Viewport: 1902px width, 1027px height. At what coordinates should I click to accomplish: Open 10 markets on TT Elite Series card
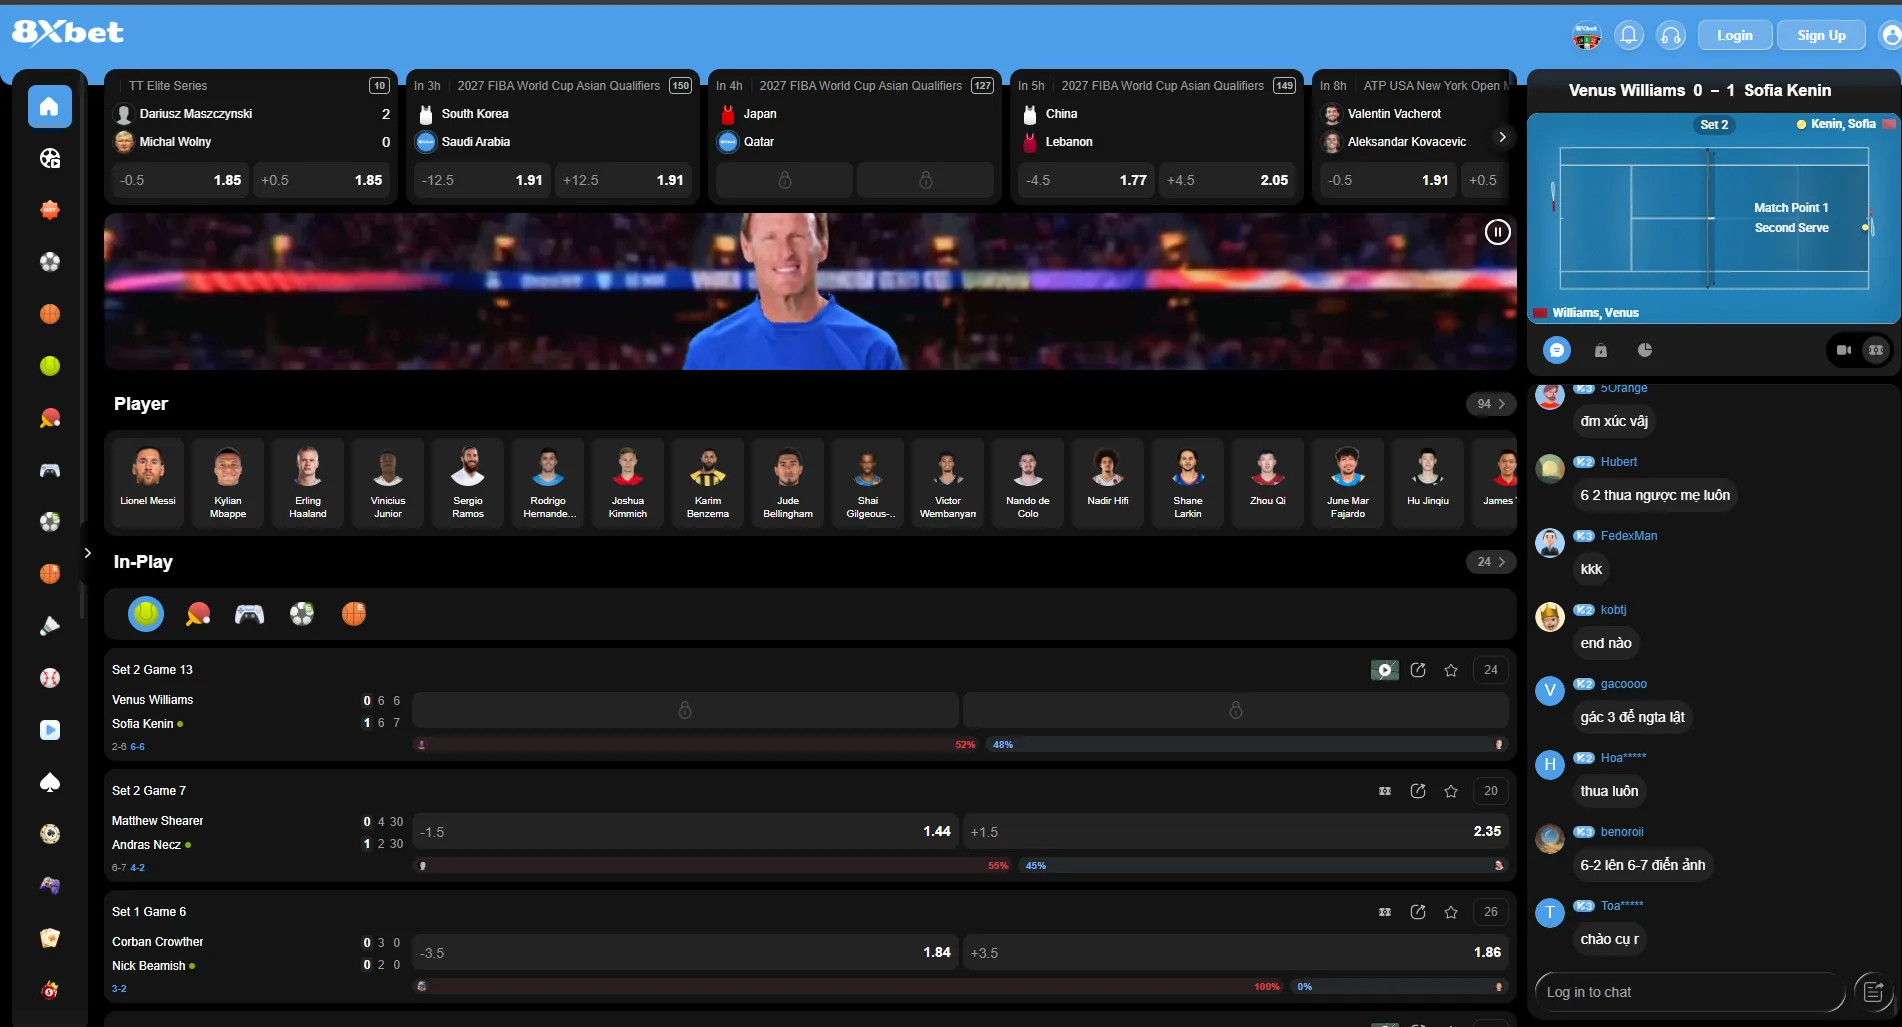click(379, 86)
